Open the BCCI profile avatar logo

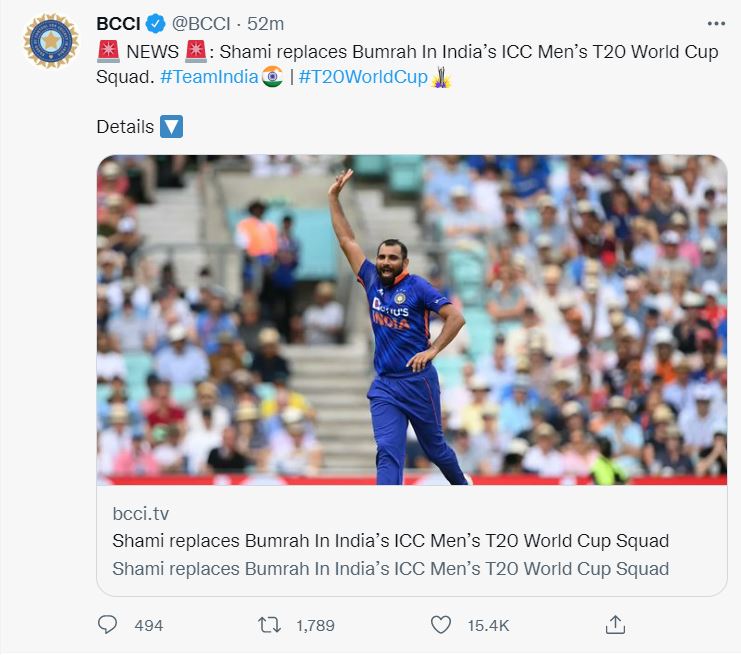(x=51, y=41)
